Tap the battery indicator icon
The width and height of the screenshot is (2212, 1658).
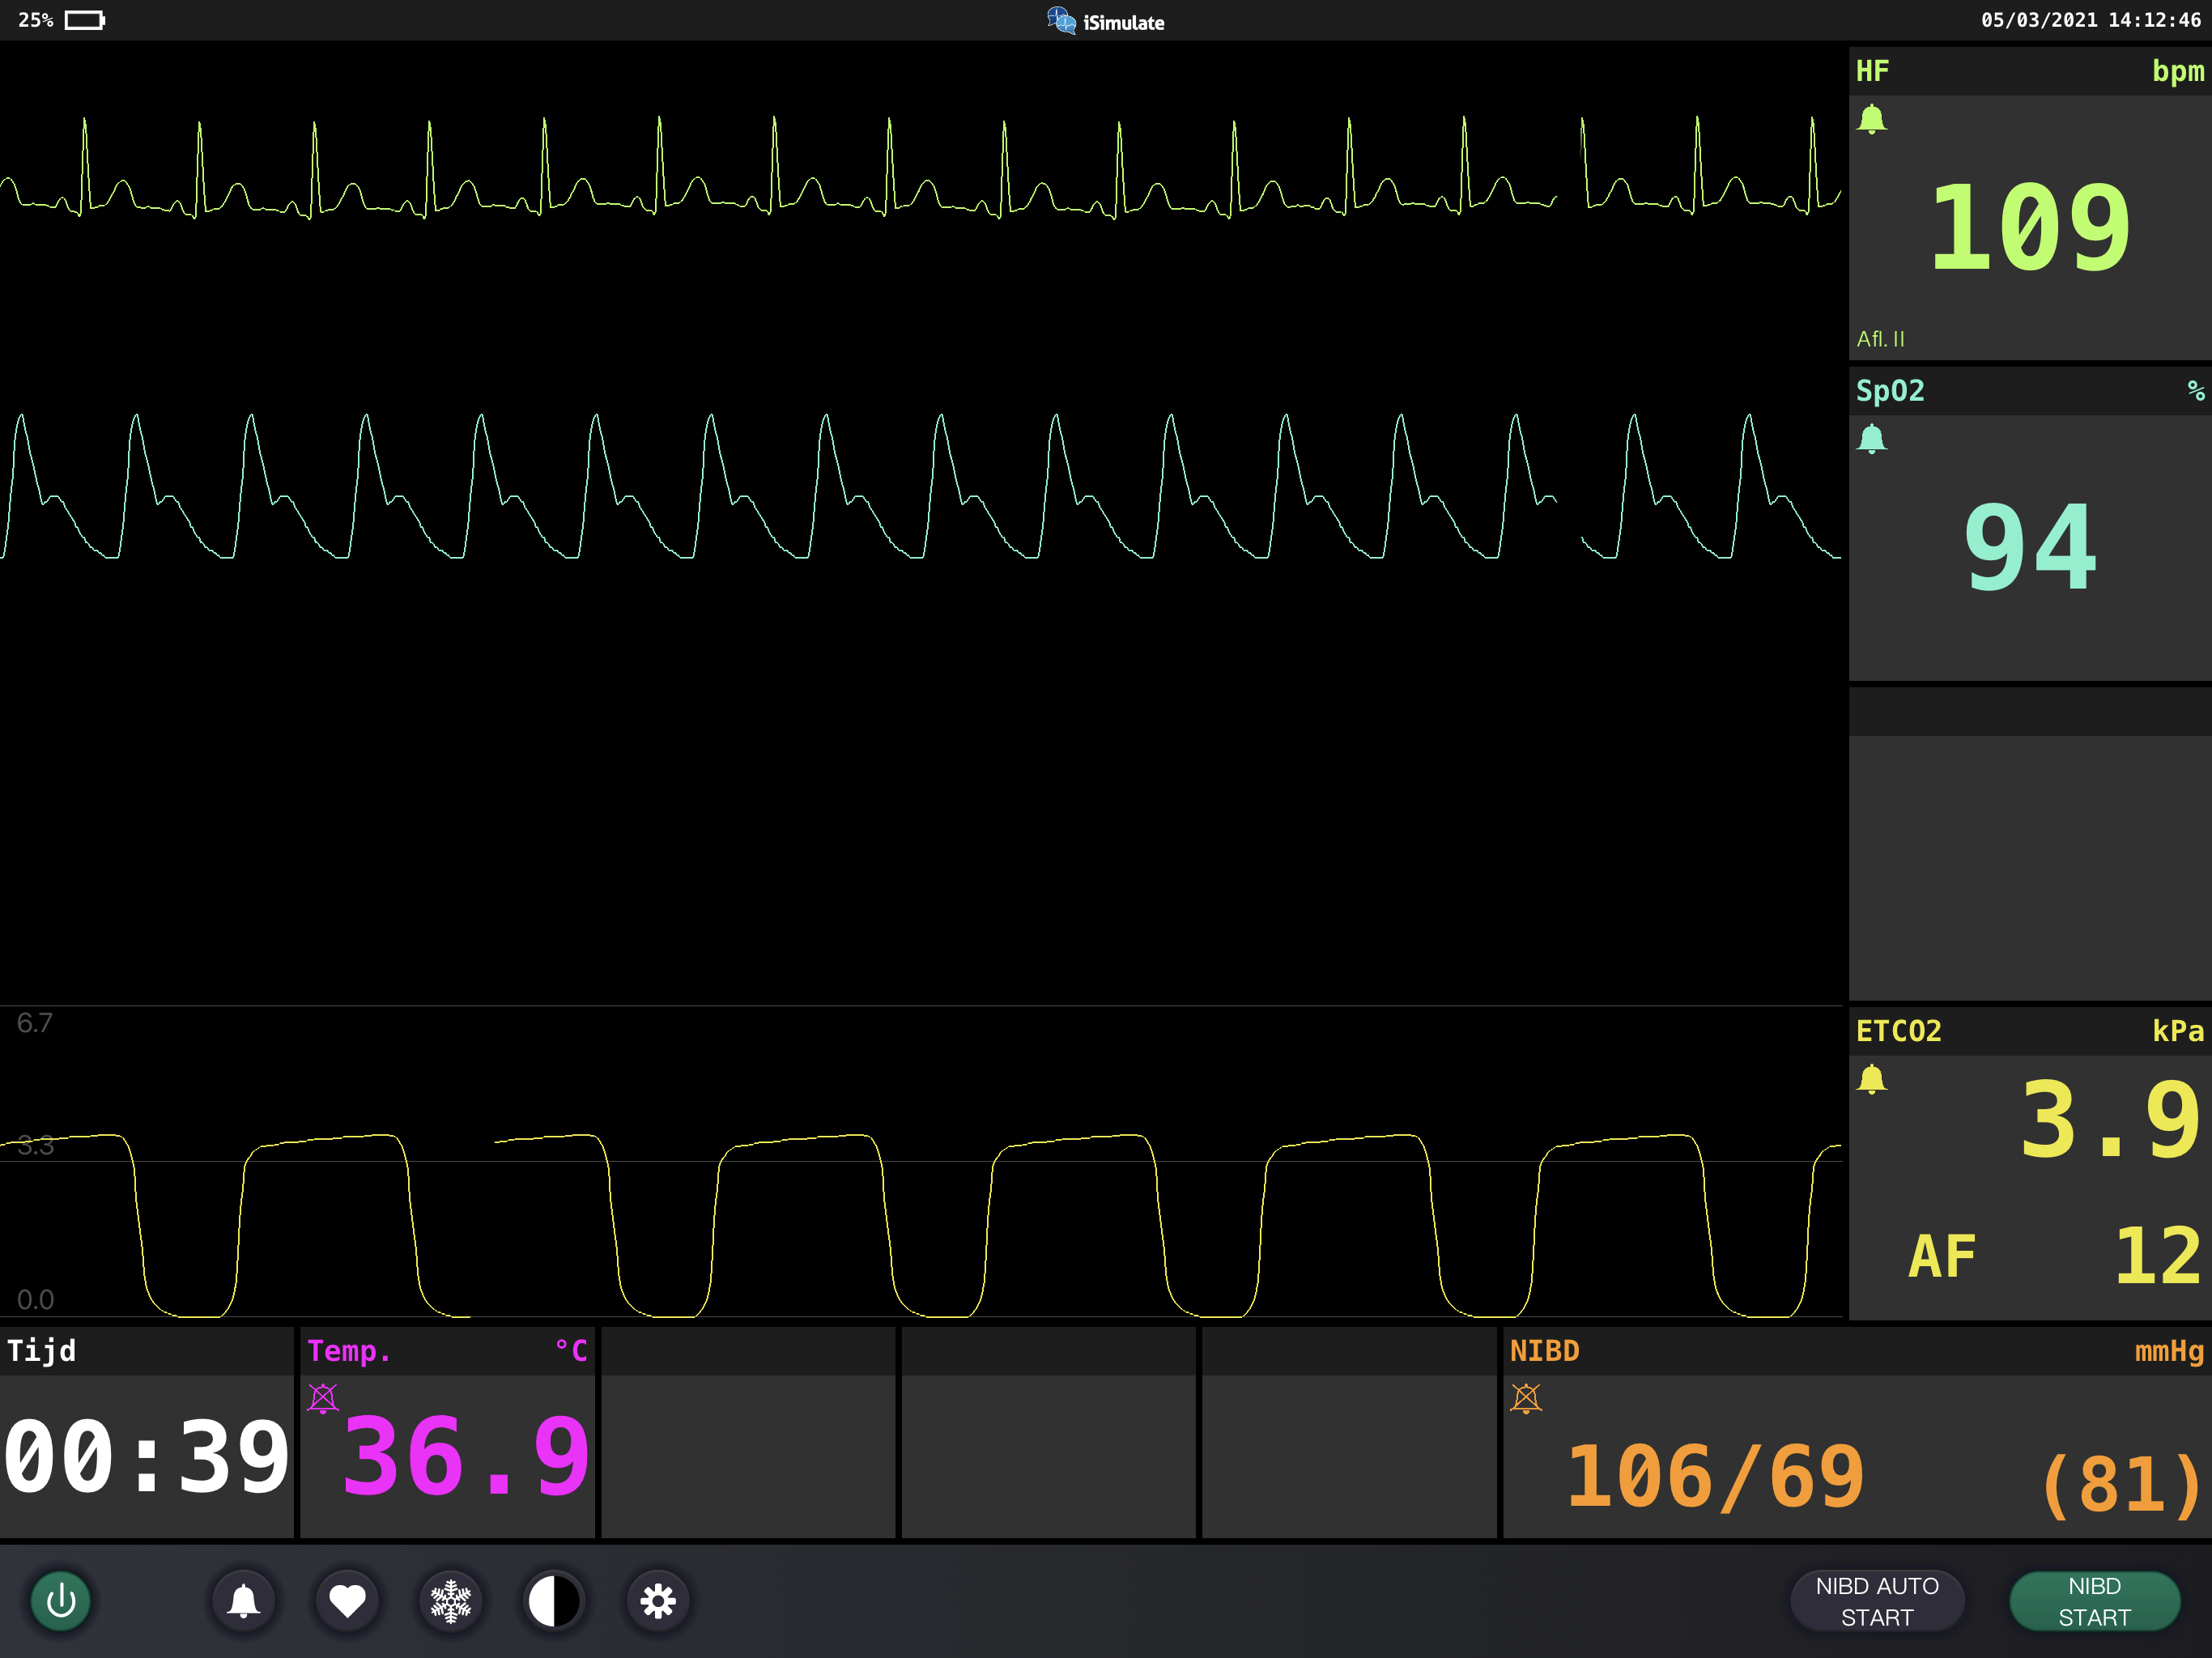tap(85, 20)
